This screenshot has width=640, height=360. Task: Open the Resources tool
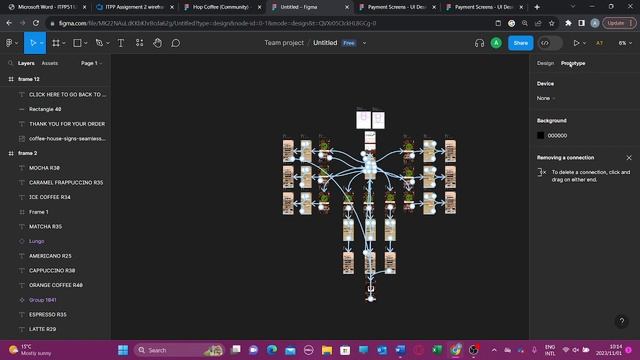pos(140,43)
